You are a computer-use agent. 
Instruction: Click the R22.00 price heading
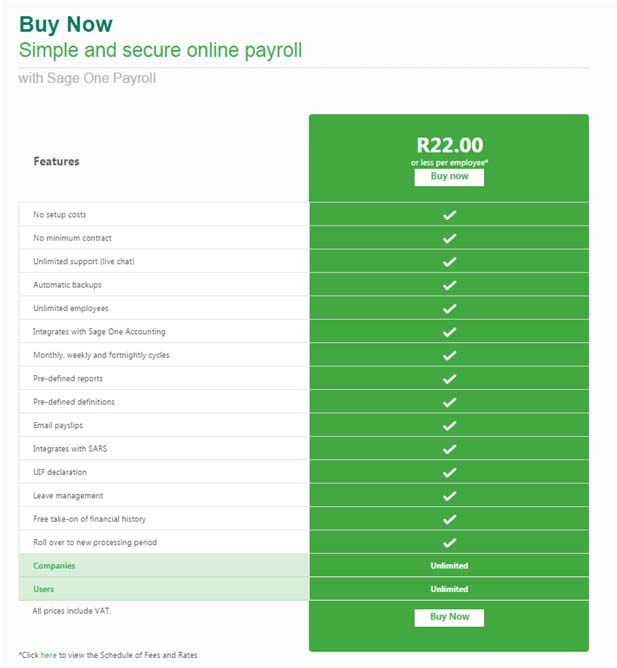450,145
